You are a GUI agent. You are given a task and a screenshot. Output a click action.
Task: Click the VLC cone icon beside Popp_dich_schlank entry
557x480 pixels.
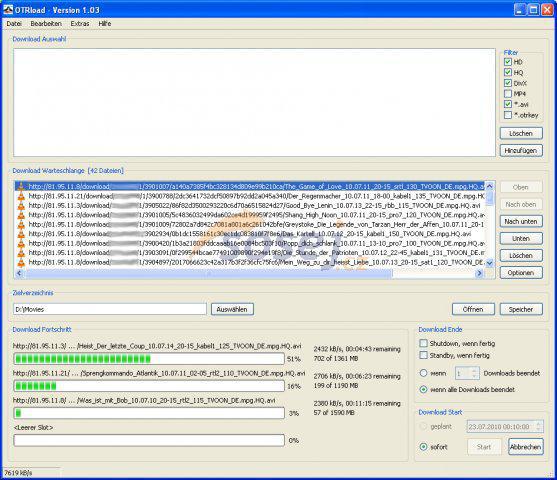21,243
